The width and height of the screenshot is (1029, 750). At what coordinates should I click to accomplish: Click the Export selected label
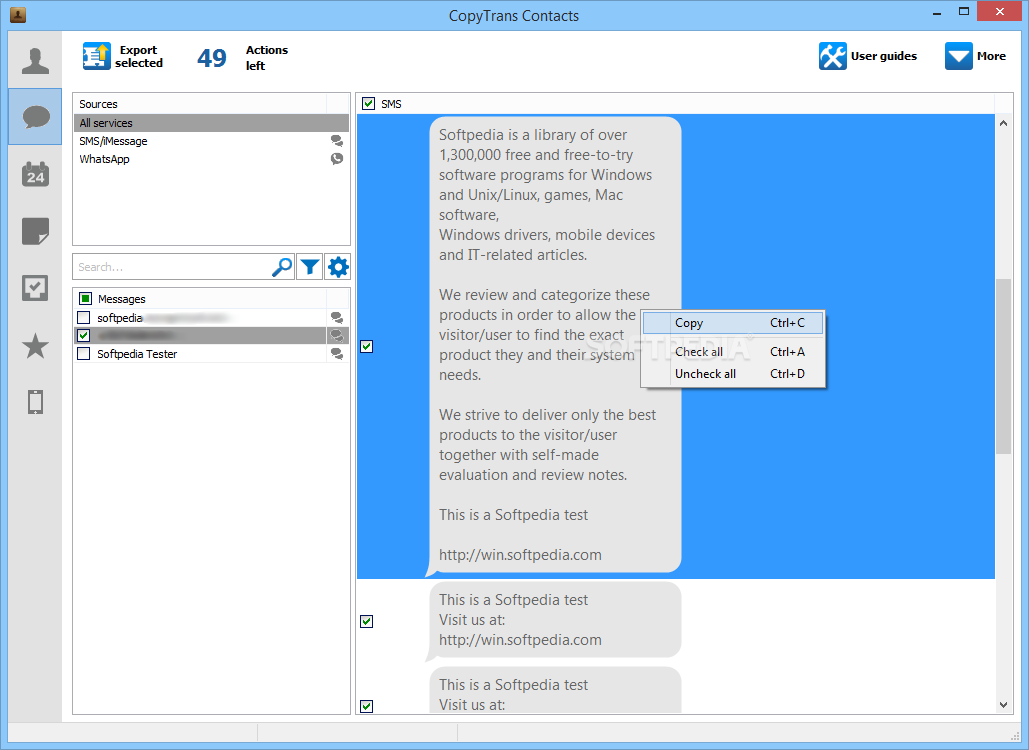tap(139, 56)
